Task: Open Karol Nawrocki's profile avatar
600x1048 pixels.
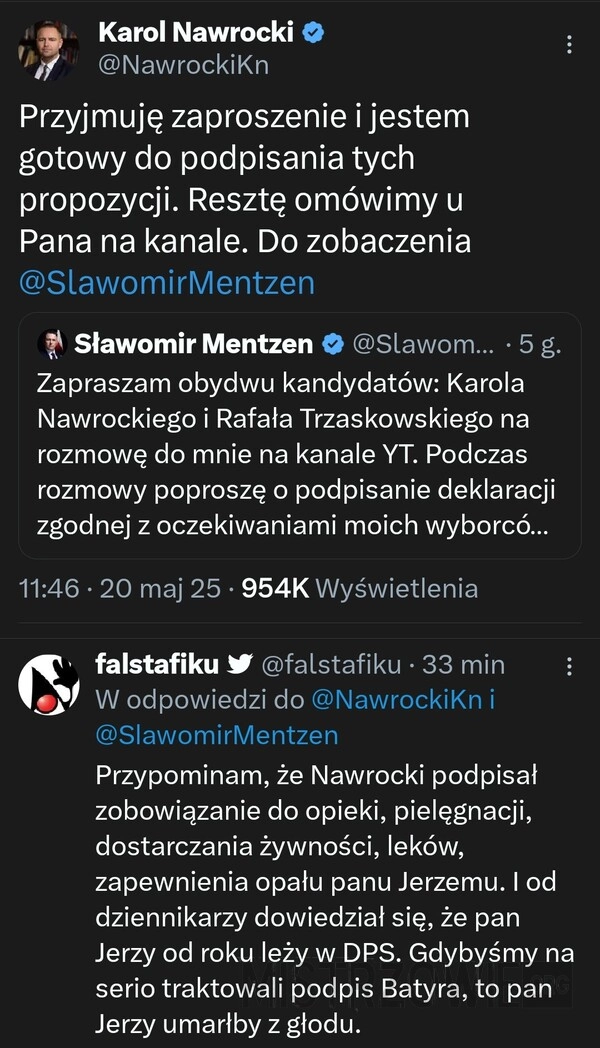Action: tap(45, 51)
